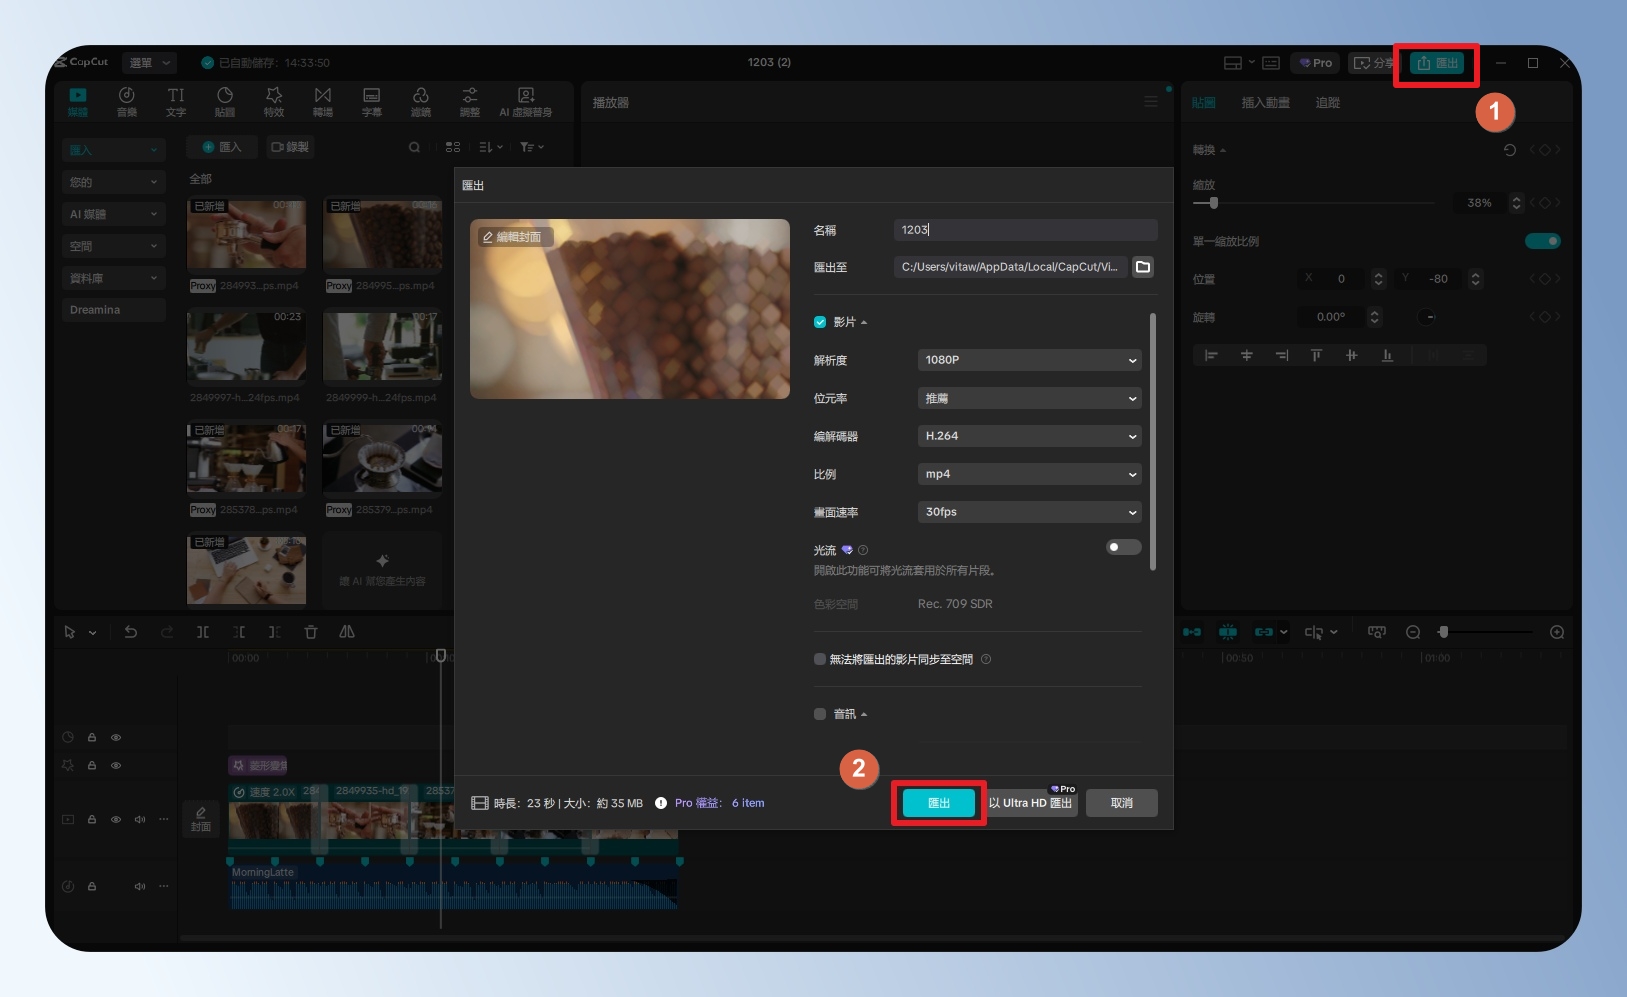Click the zoom-in plus icon on timeline
This screenshot has width=1627, height=997.
tap(1556, 632)
